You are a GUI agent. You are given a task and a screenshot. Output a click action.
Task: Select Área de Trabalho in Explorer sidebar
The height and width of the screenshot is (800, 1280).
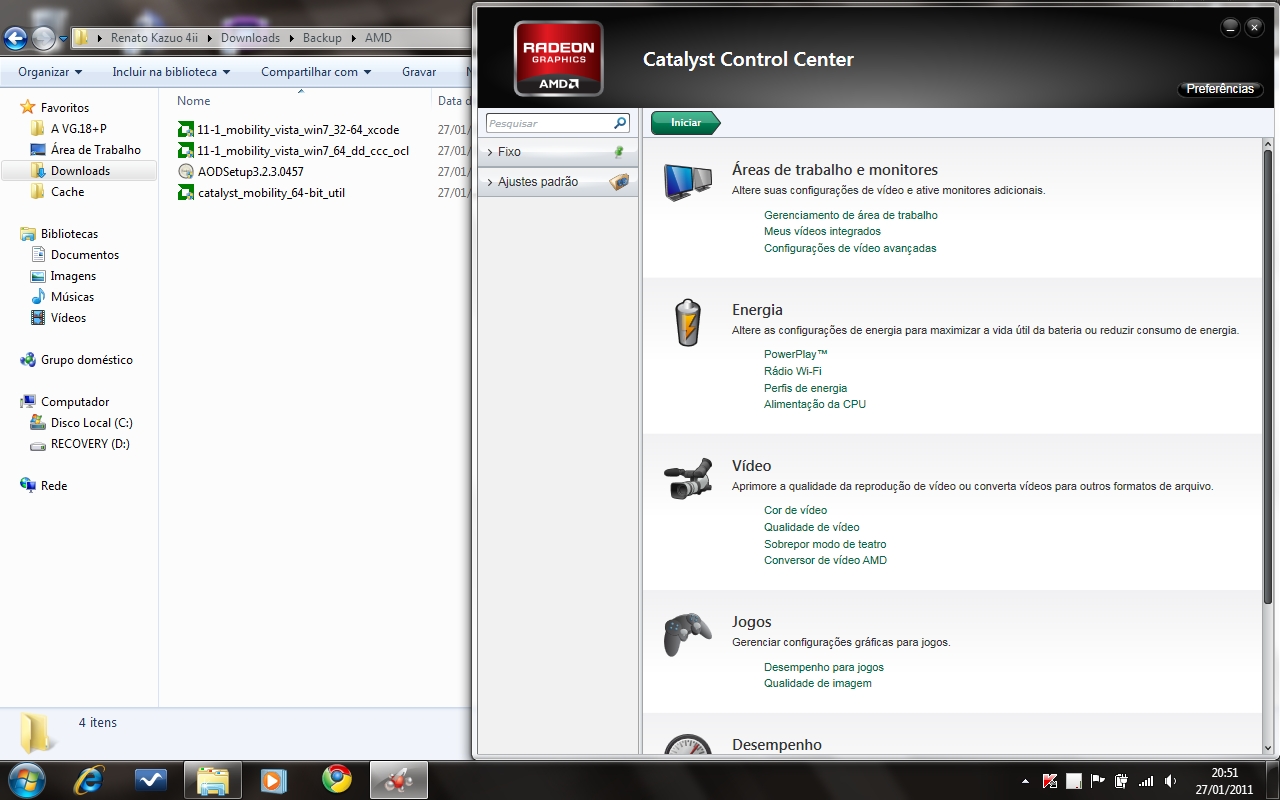click(x=95, y=150)
